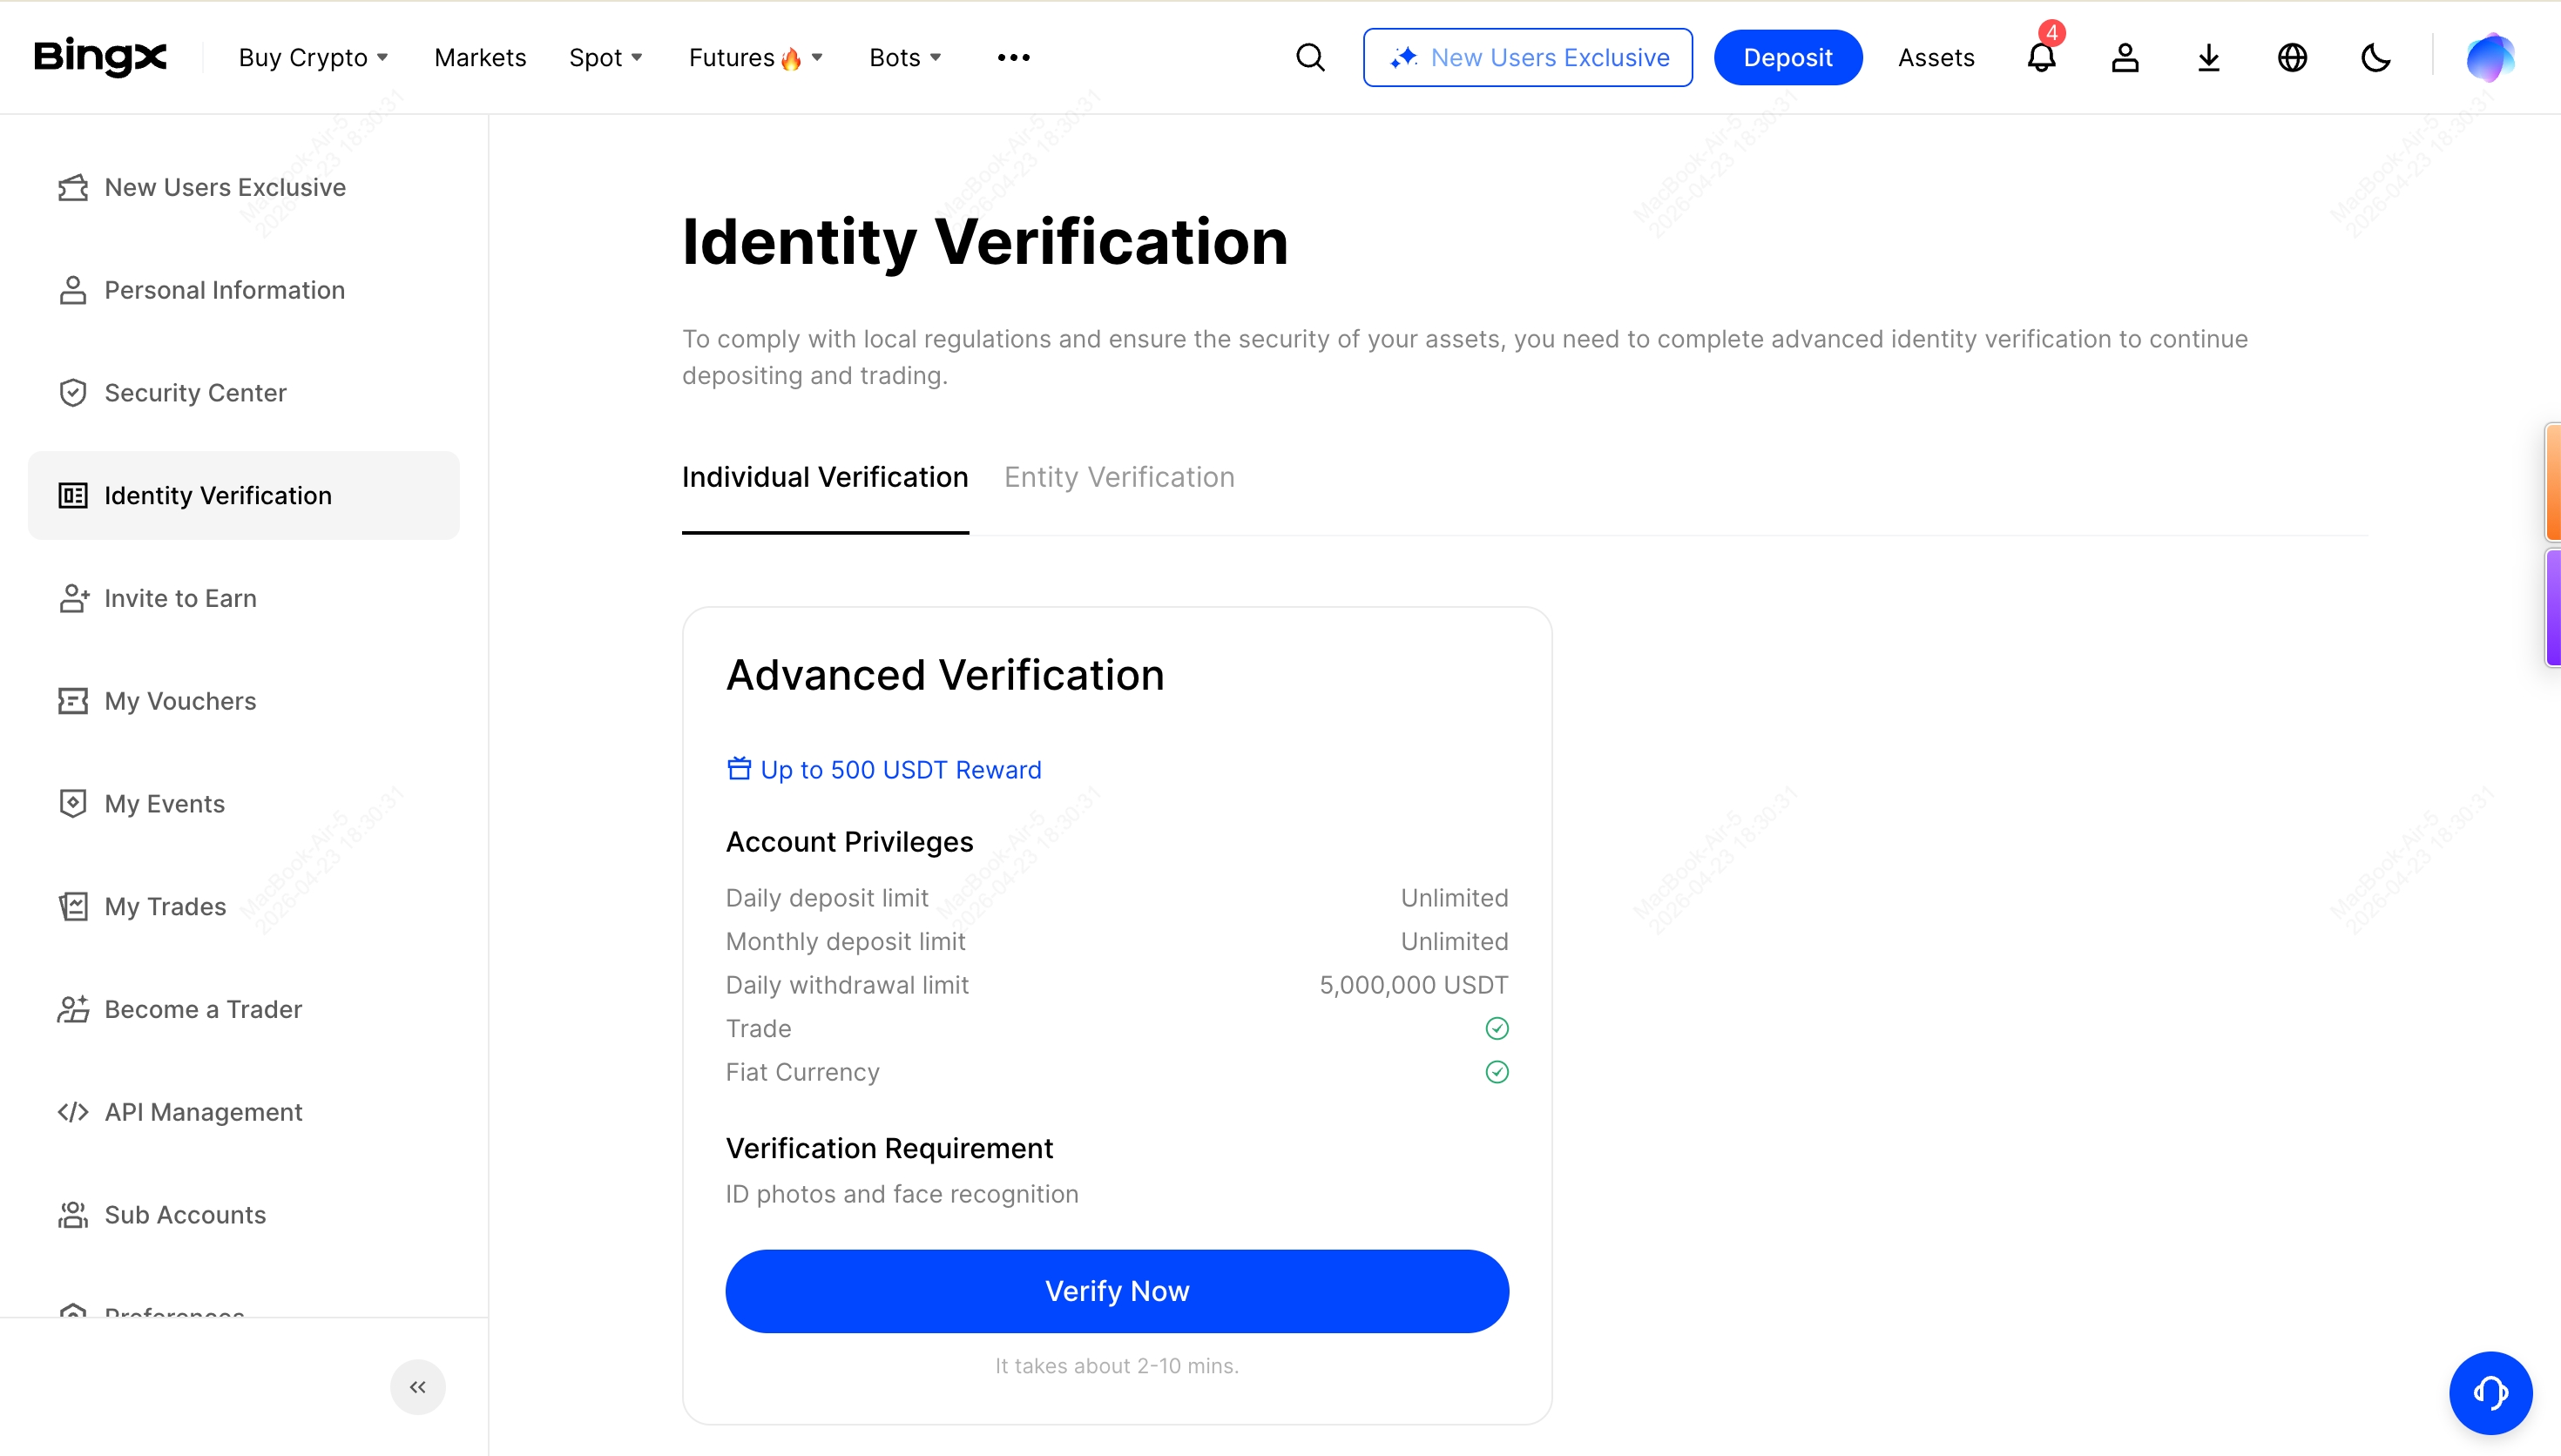The image size is (2561, 1456).
Task: Click the BingX logo
Action: [x=100, y=57]
